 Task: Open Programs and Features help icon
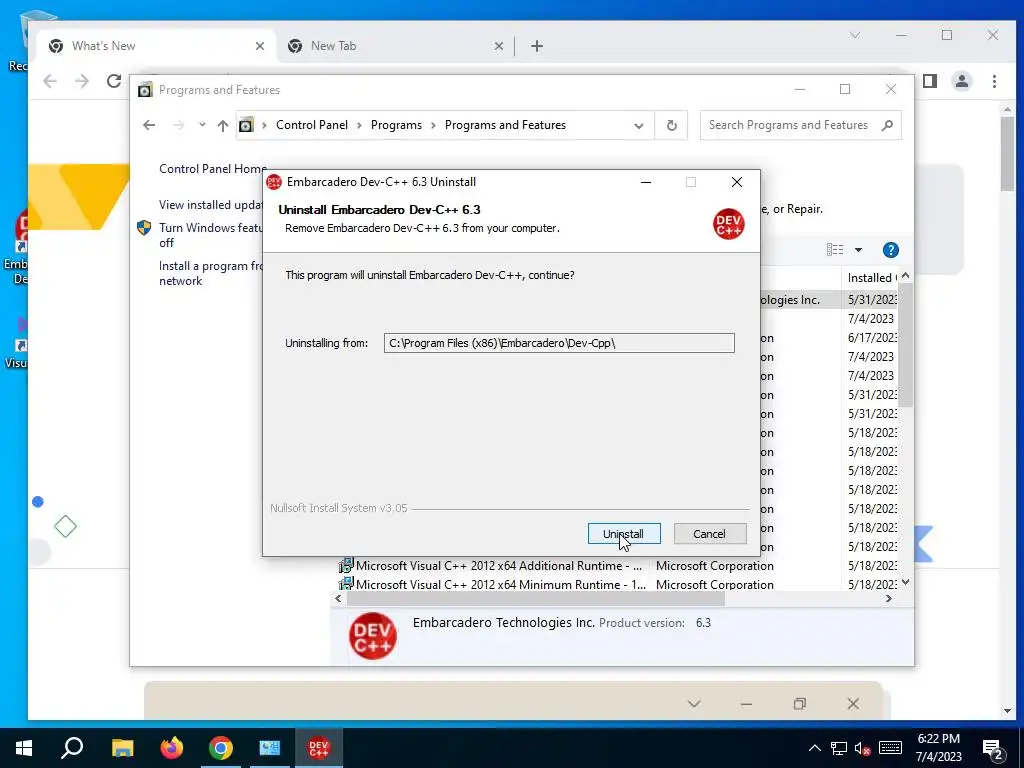tap(890, 250)
